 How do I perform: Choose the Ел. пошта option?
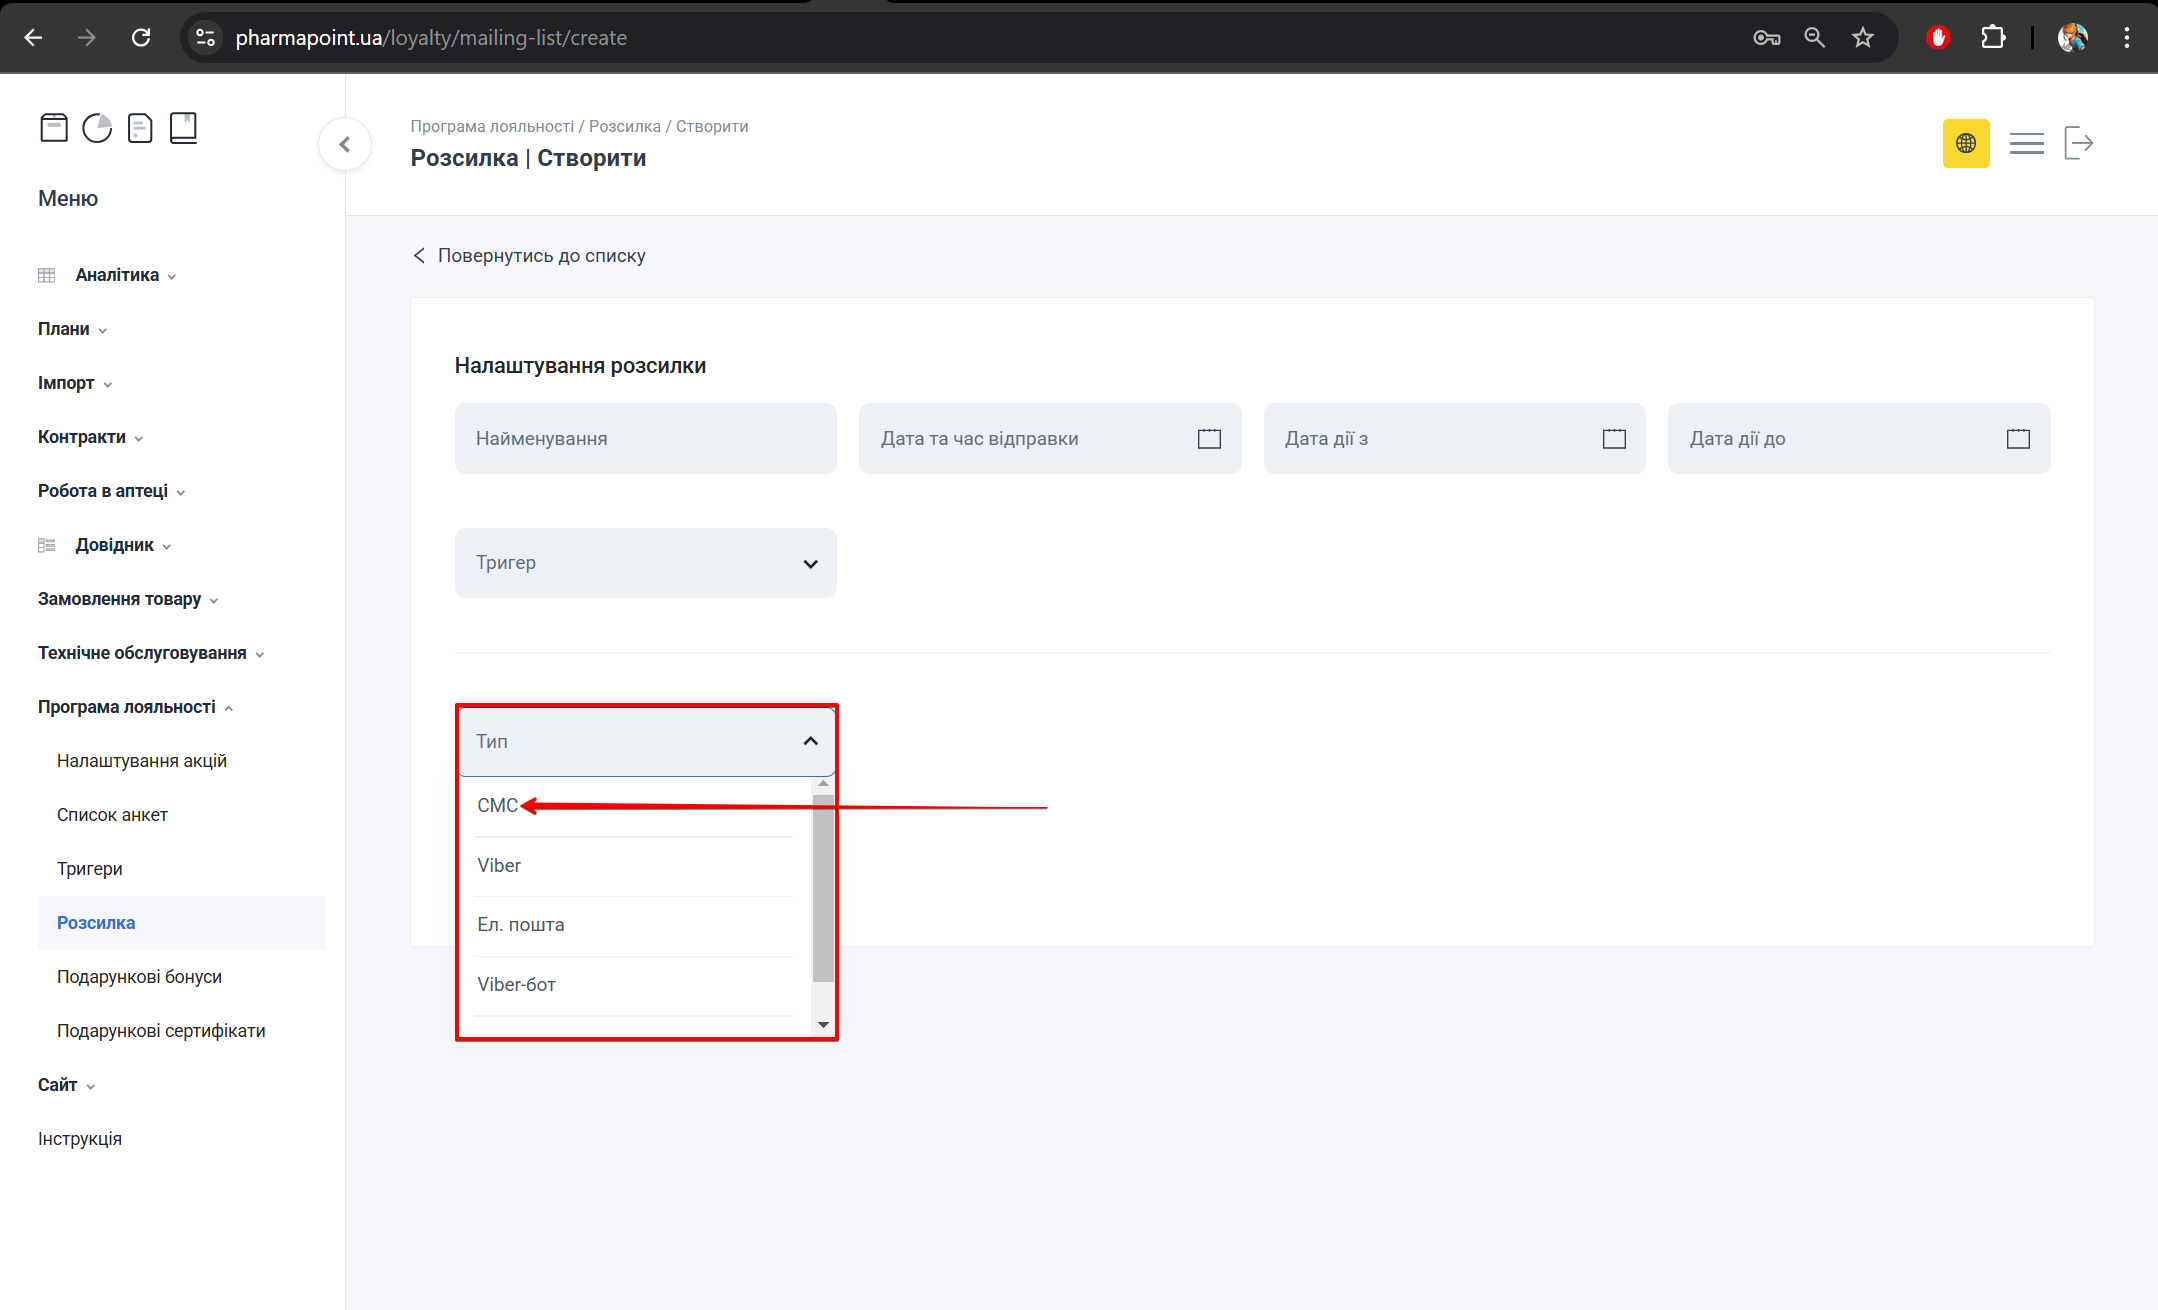pyautogui.click(x=521, y=925)
